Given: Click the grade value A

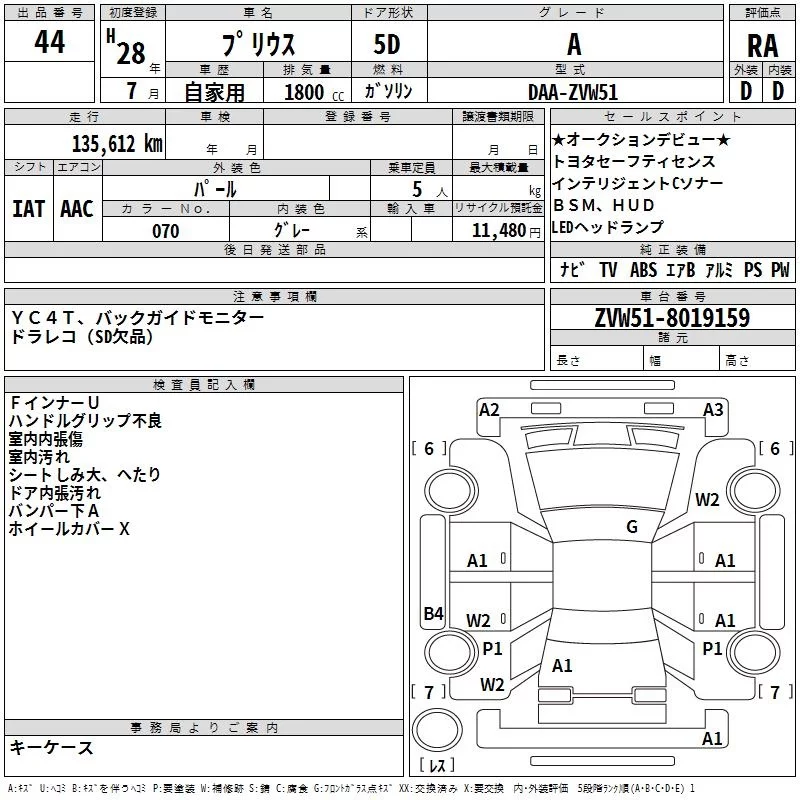Looking at the screenshot, I should click(574, 44).
